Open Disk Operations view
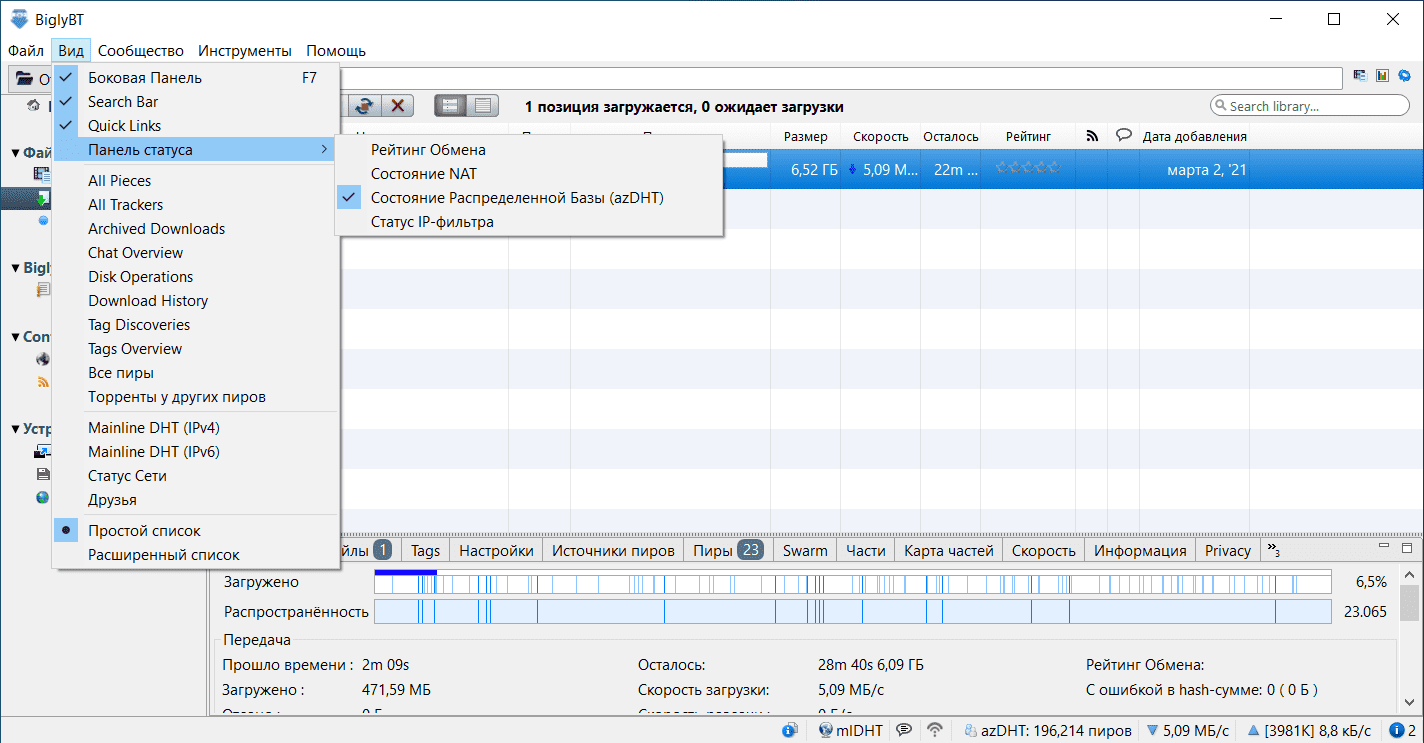Image resolution: width=1424 pixels, height=743 pixels. 196,276
